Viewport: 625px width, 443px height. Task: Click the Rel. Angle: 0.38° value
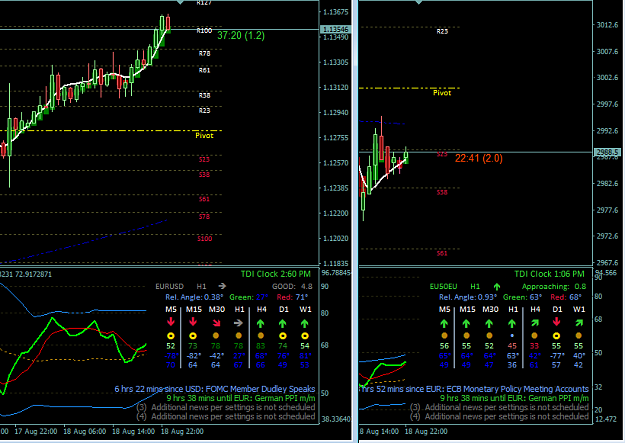click(x=194, y=297)
